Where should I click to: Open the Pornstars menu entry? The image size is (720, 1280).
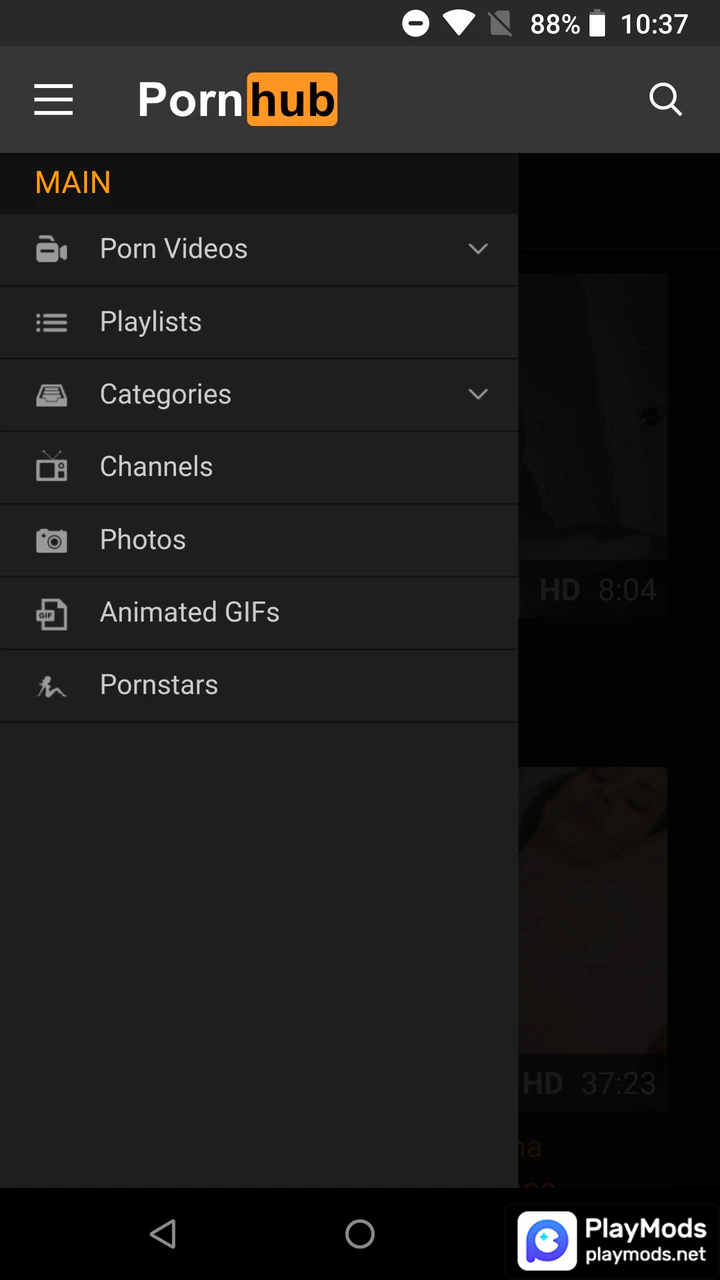point(259,686)
